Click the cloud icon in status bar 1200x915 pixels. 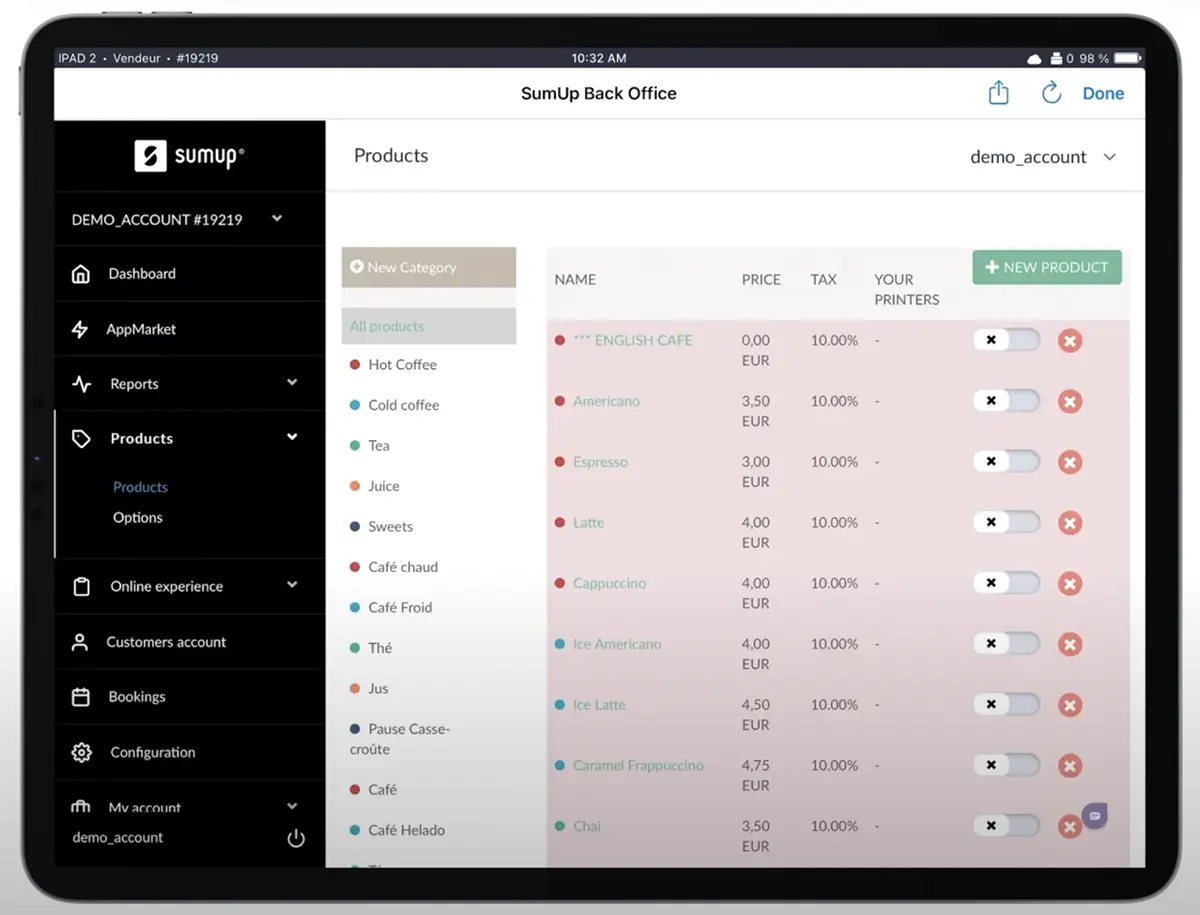tap(1035, 58)
